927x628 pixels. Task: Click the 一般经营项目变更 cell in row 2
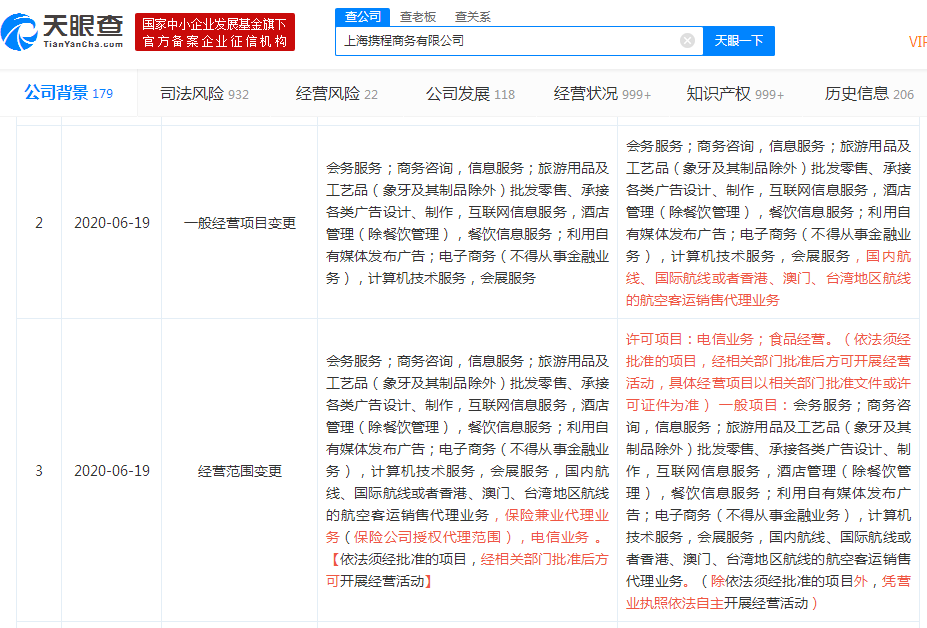click(240, 223)
